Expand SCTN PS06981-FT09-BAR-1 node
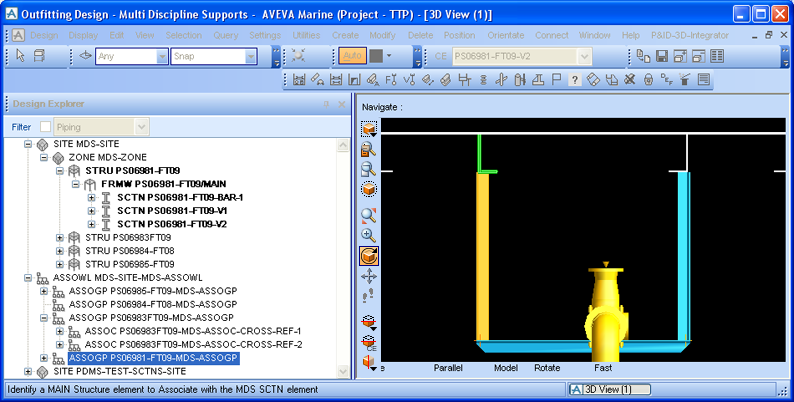This screenshot has width=794, height=402. (x=92, y=198)
